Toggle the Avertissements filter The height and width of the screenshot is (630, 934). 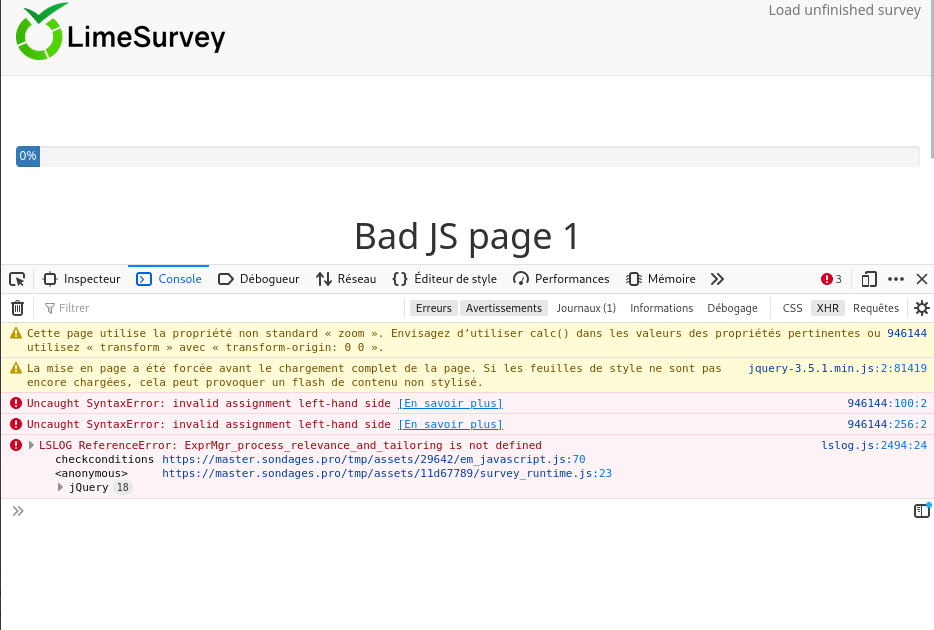[x=503, y=308]
